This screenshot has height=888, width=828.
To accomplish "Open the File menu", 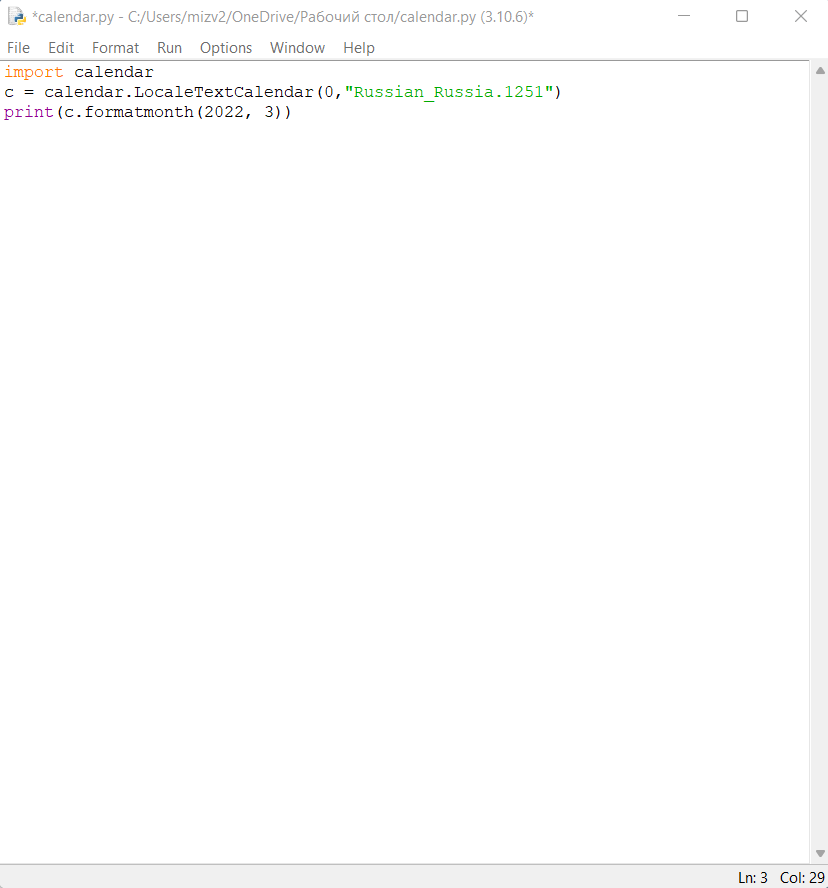I will coord(18,48).
